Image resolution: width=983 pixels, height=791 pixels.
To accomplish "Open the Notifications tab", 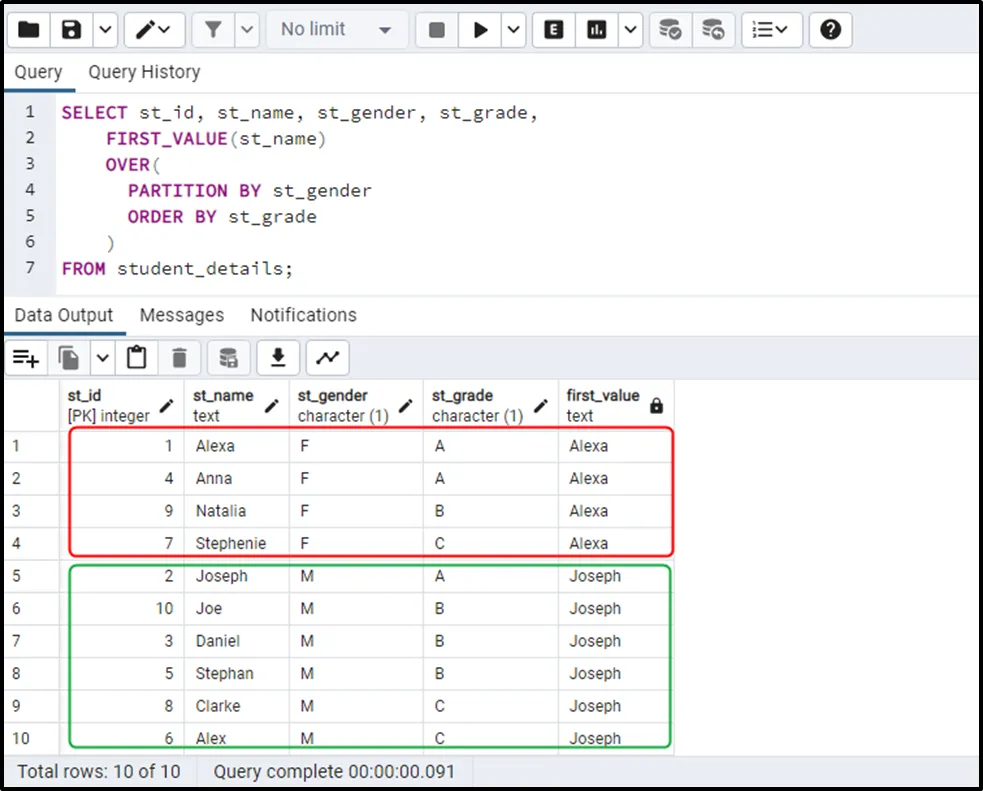I will tap(303, 315).
